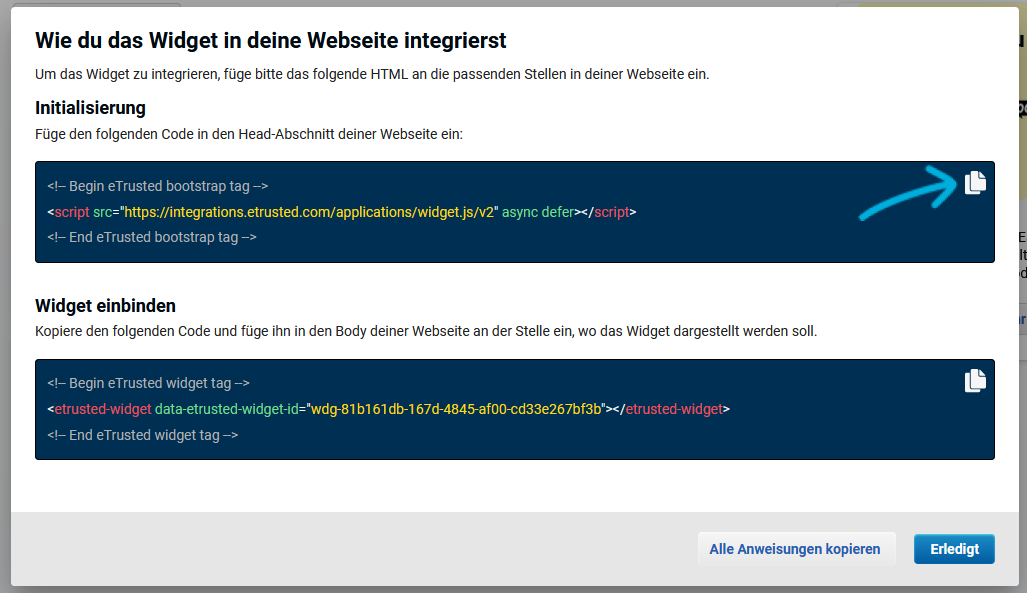Copy the eTrusted widget tag snippet

point(975,380)
